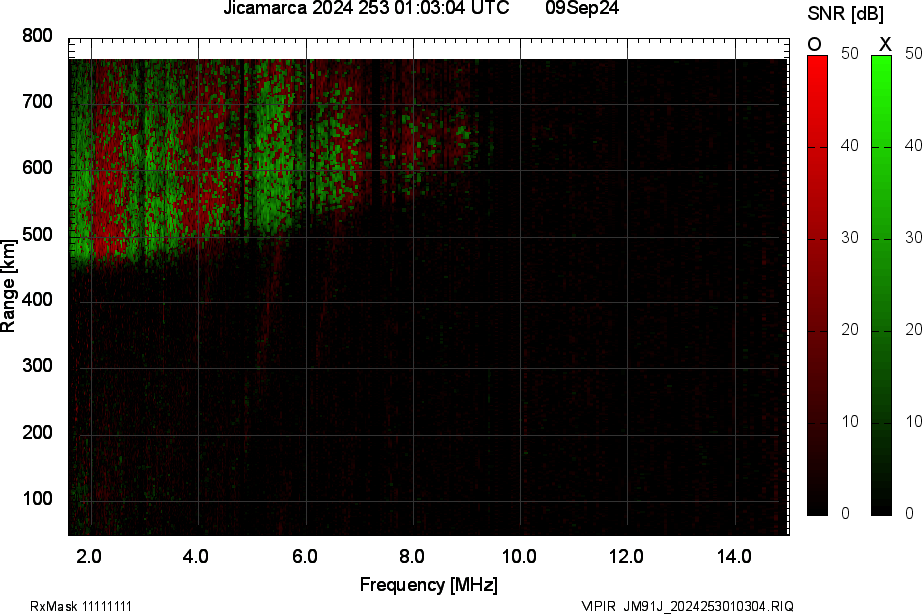Screen dimensions: 922x614
Task: Click the 'X' label above green colorbar
Action: [885, 45]
